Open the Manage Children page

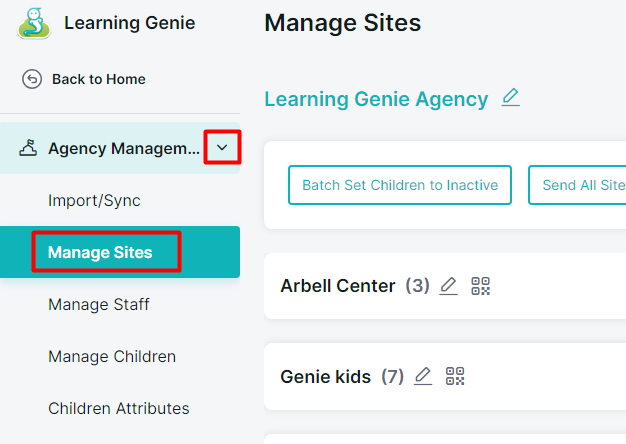tap(112, 356)
